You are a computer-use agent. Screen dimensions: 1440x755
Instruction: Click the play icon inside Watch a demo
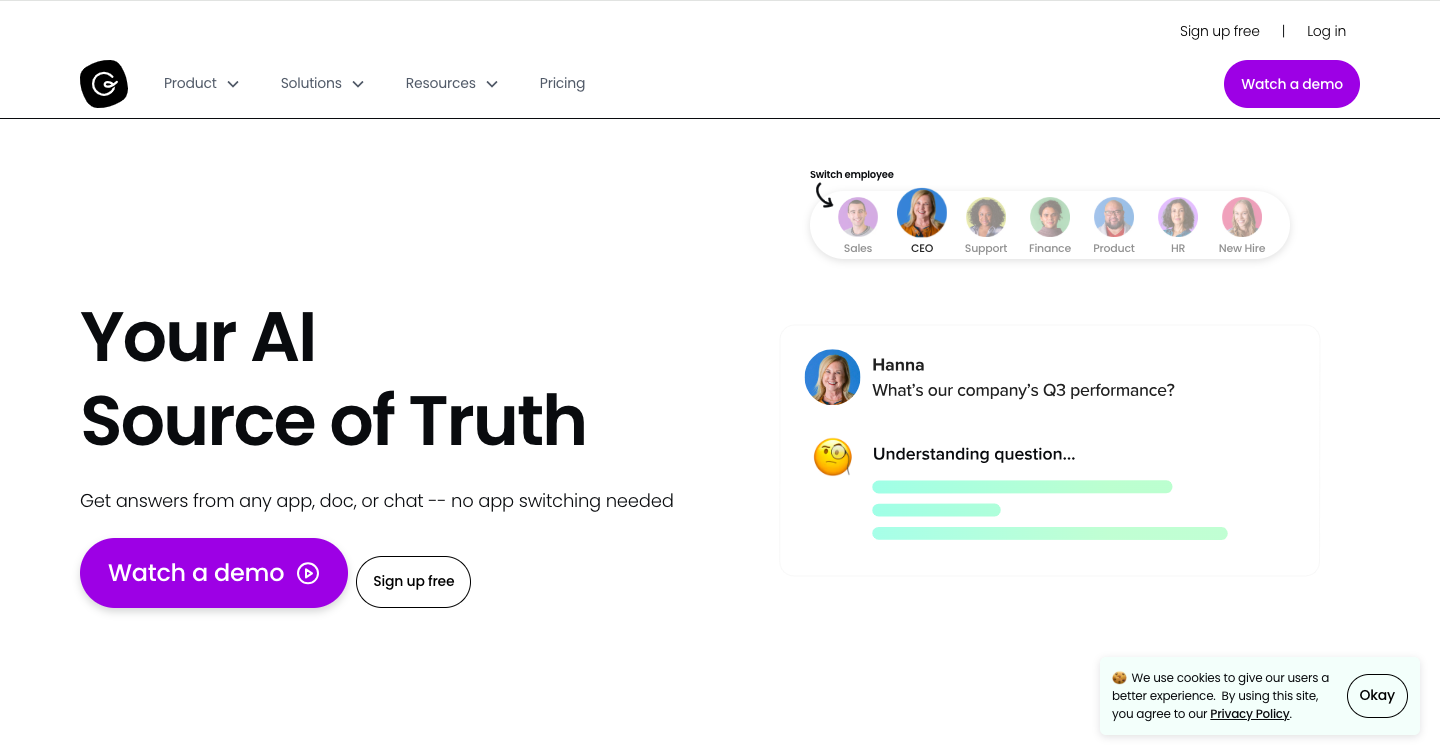pos(307,573)
